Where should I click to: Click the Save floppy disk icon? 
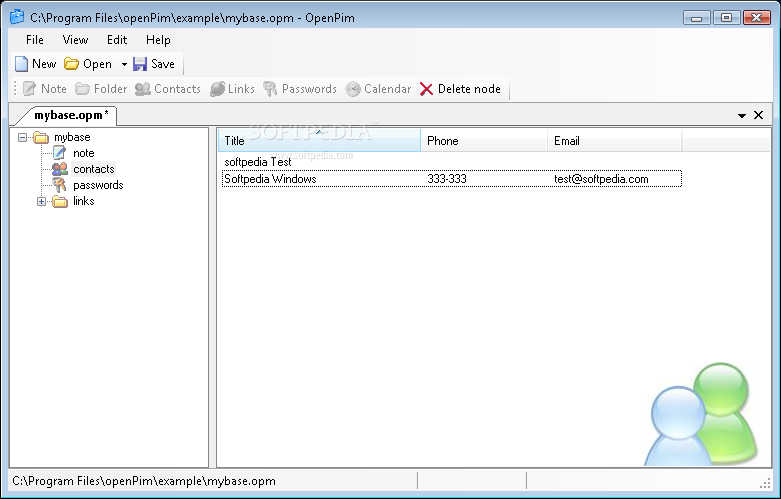coord(140,64)
